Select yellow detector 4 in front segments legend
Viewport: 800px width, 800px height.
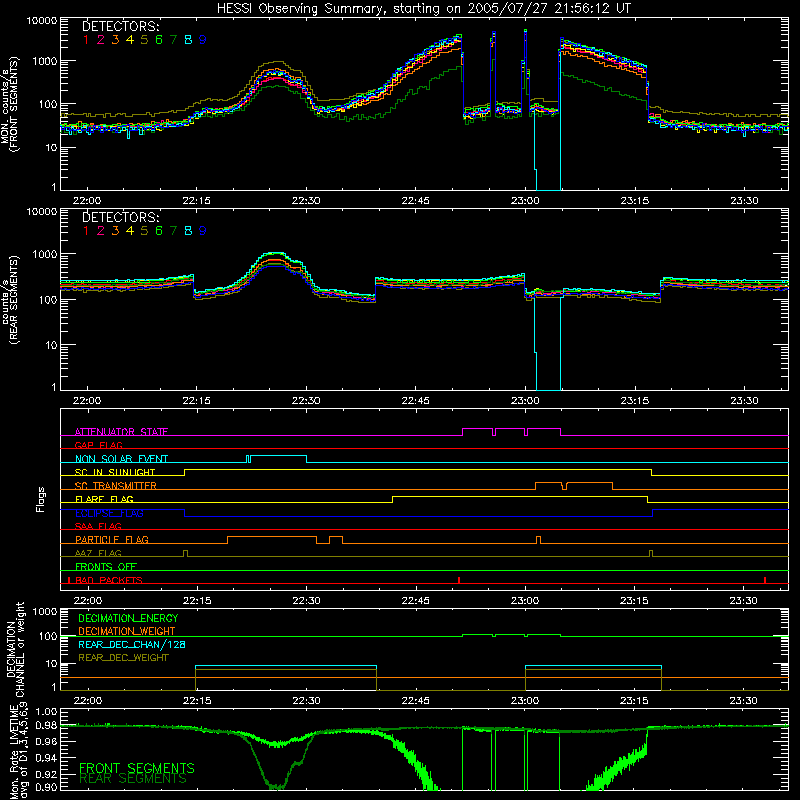pyautogui.click(x=130, y=40)
